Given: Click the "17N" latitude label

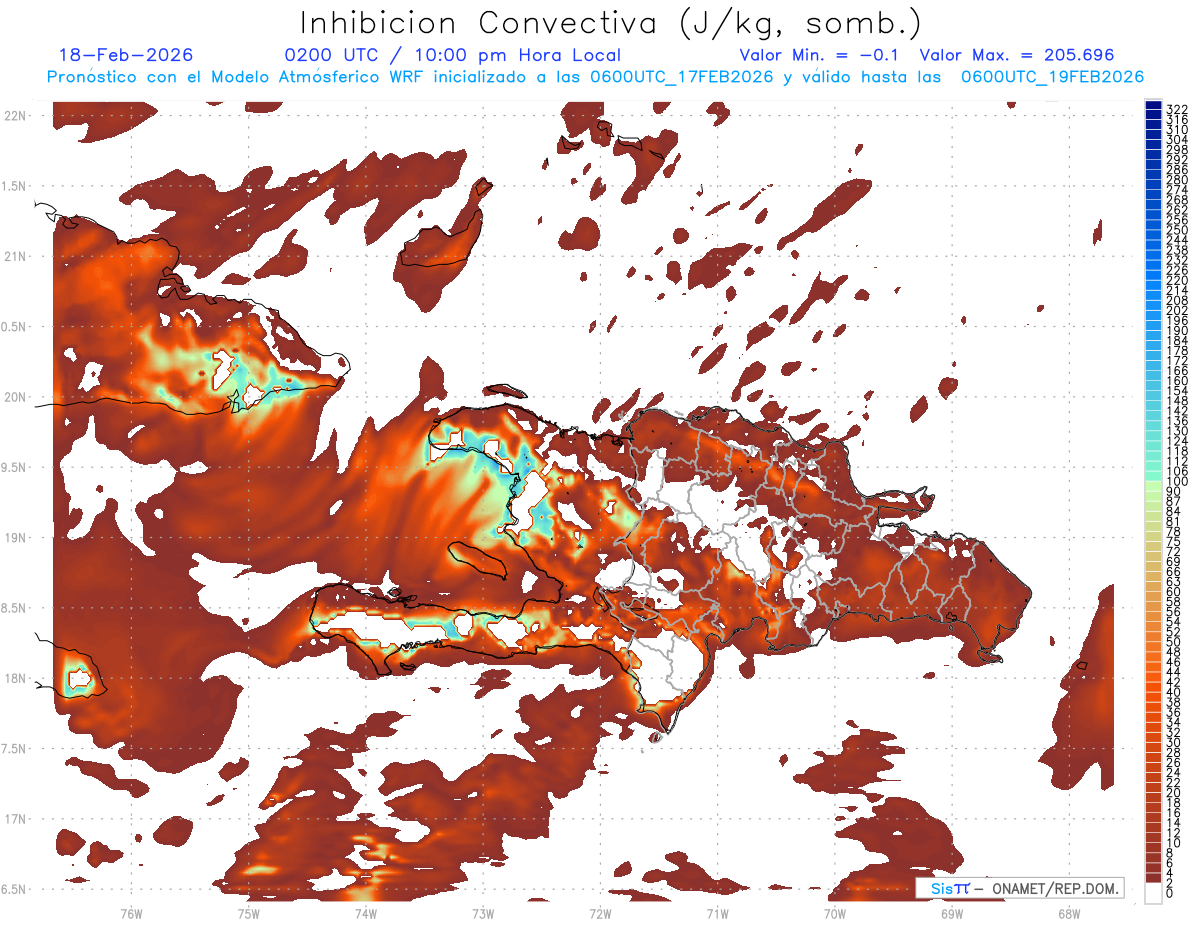Looking at the screenshot, I should click(x=15, y=819).
